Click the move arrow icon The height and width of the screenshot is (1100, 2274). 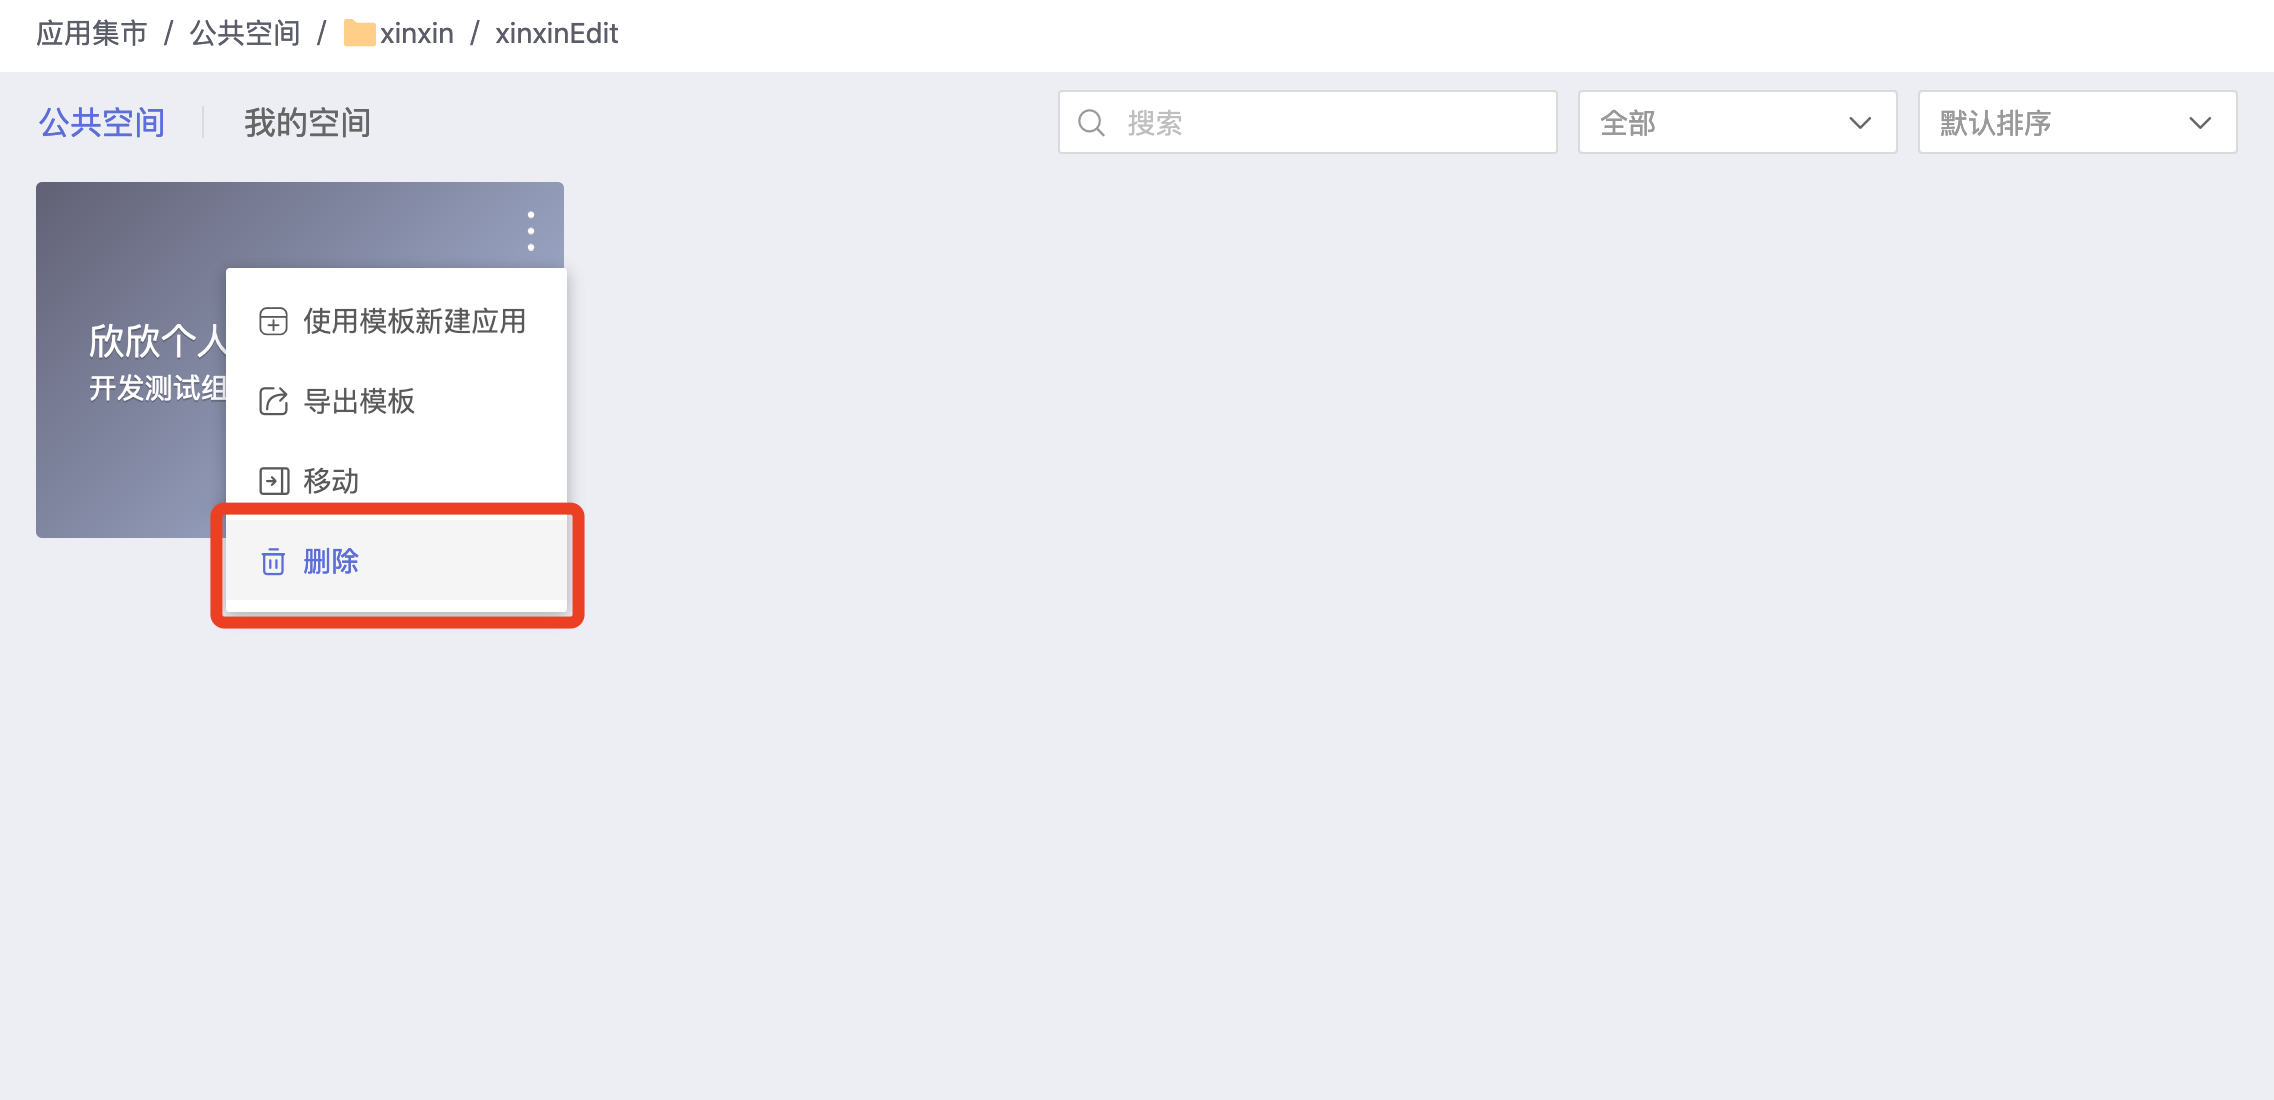(x=273, y=481)
